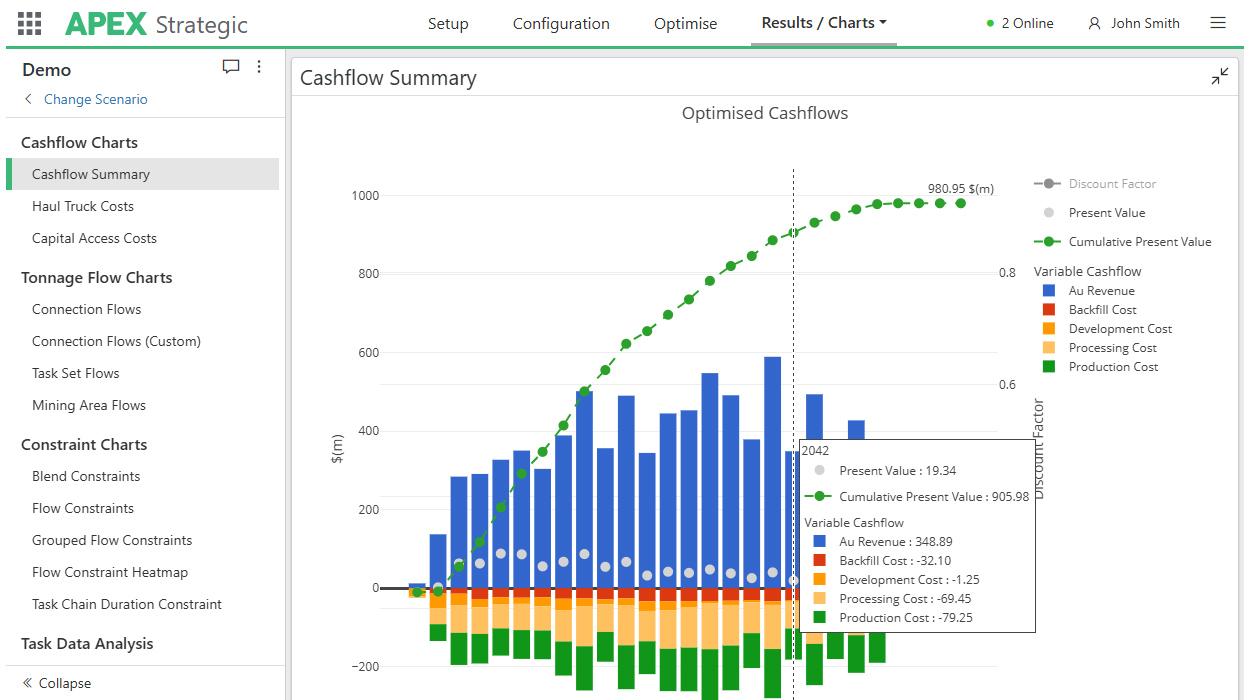Screen dimensions: 1250x700
Task: Open Haul Truck Costs chart
Action: click(x=83, y=206)
